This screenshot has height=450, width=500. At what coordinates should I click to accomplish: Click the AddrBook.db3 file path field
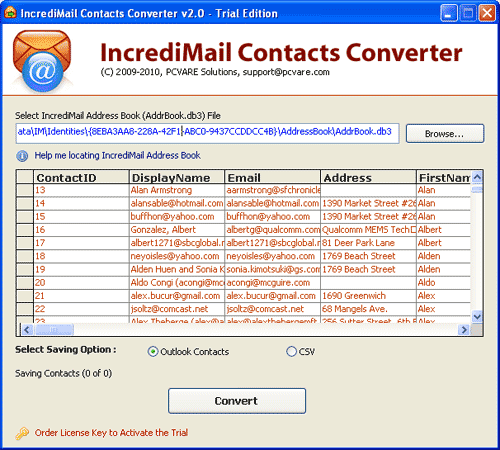pyautogui.click(x=207, y=133)
